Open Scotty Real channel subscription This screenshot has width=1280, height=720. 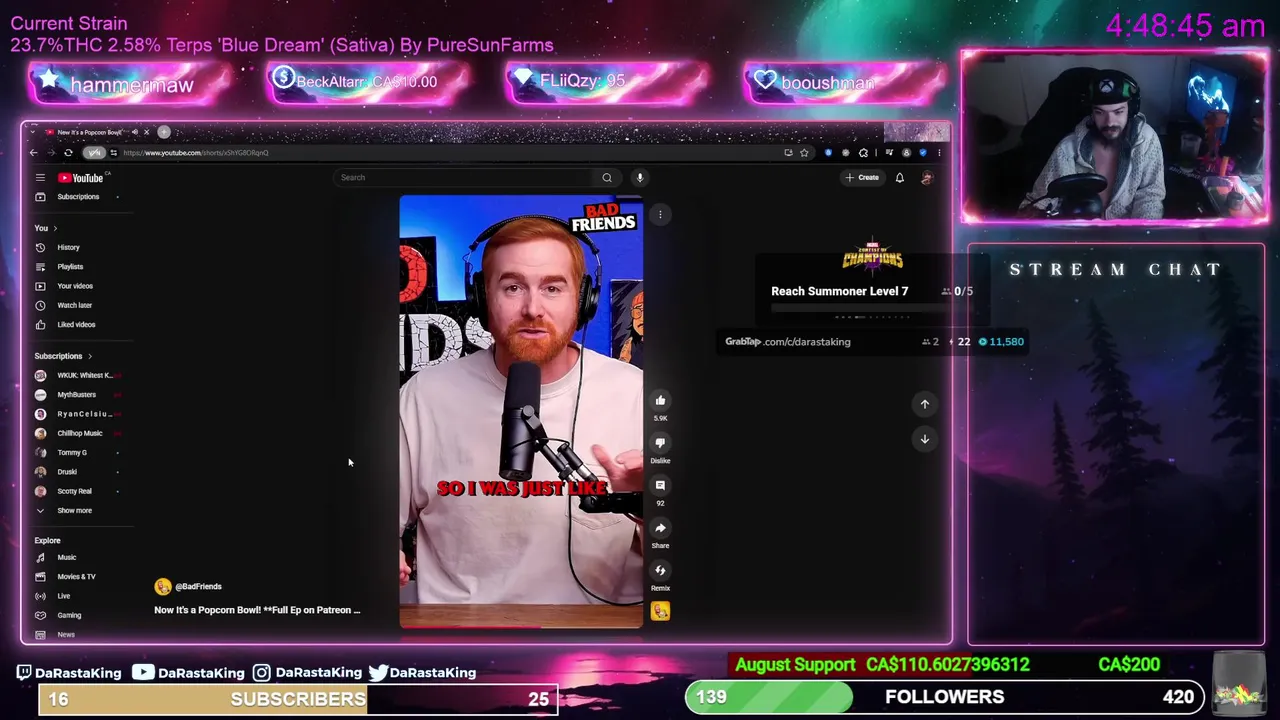[x=77, y=491]
